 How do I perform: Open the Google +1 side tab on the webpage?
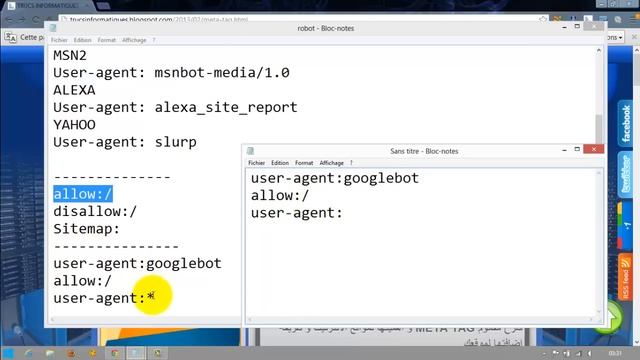[x=626, y=225]
